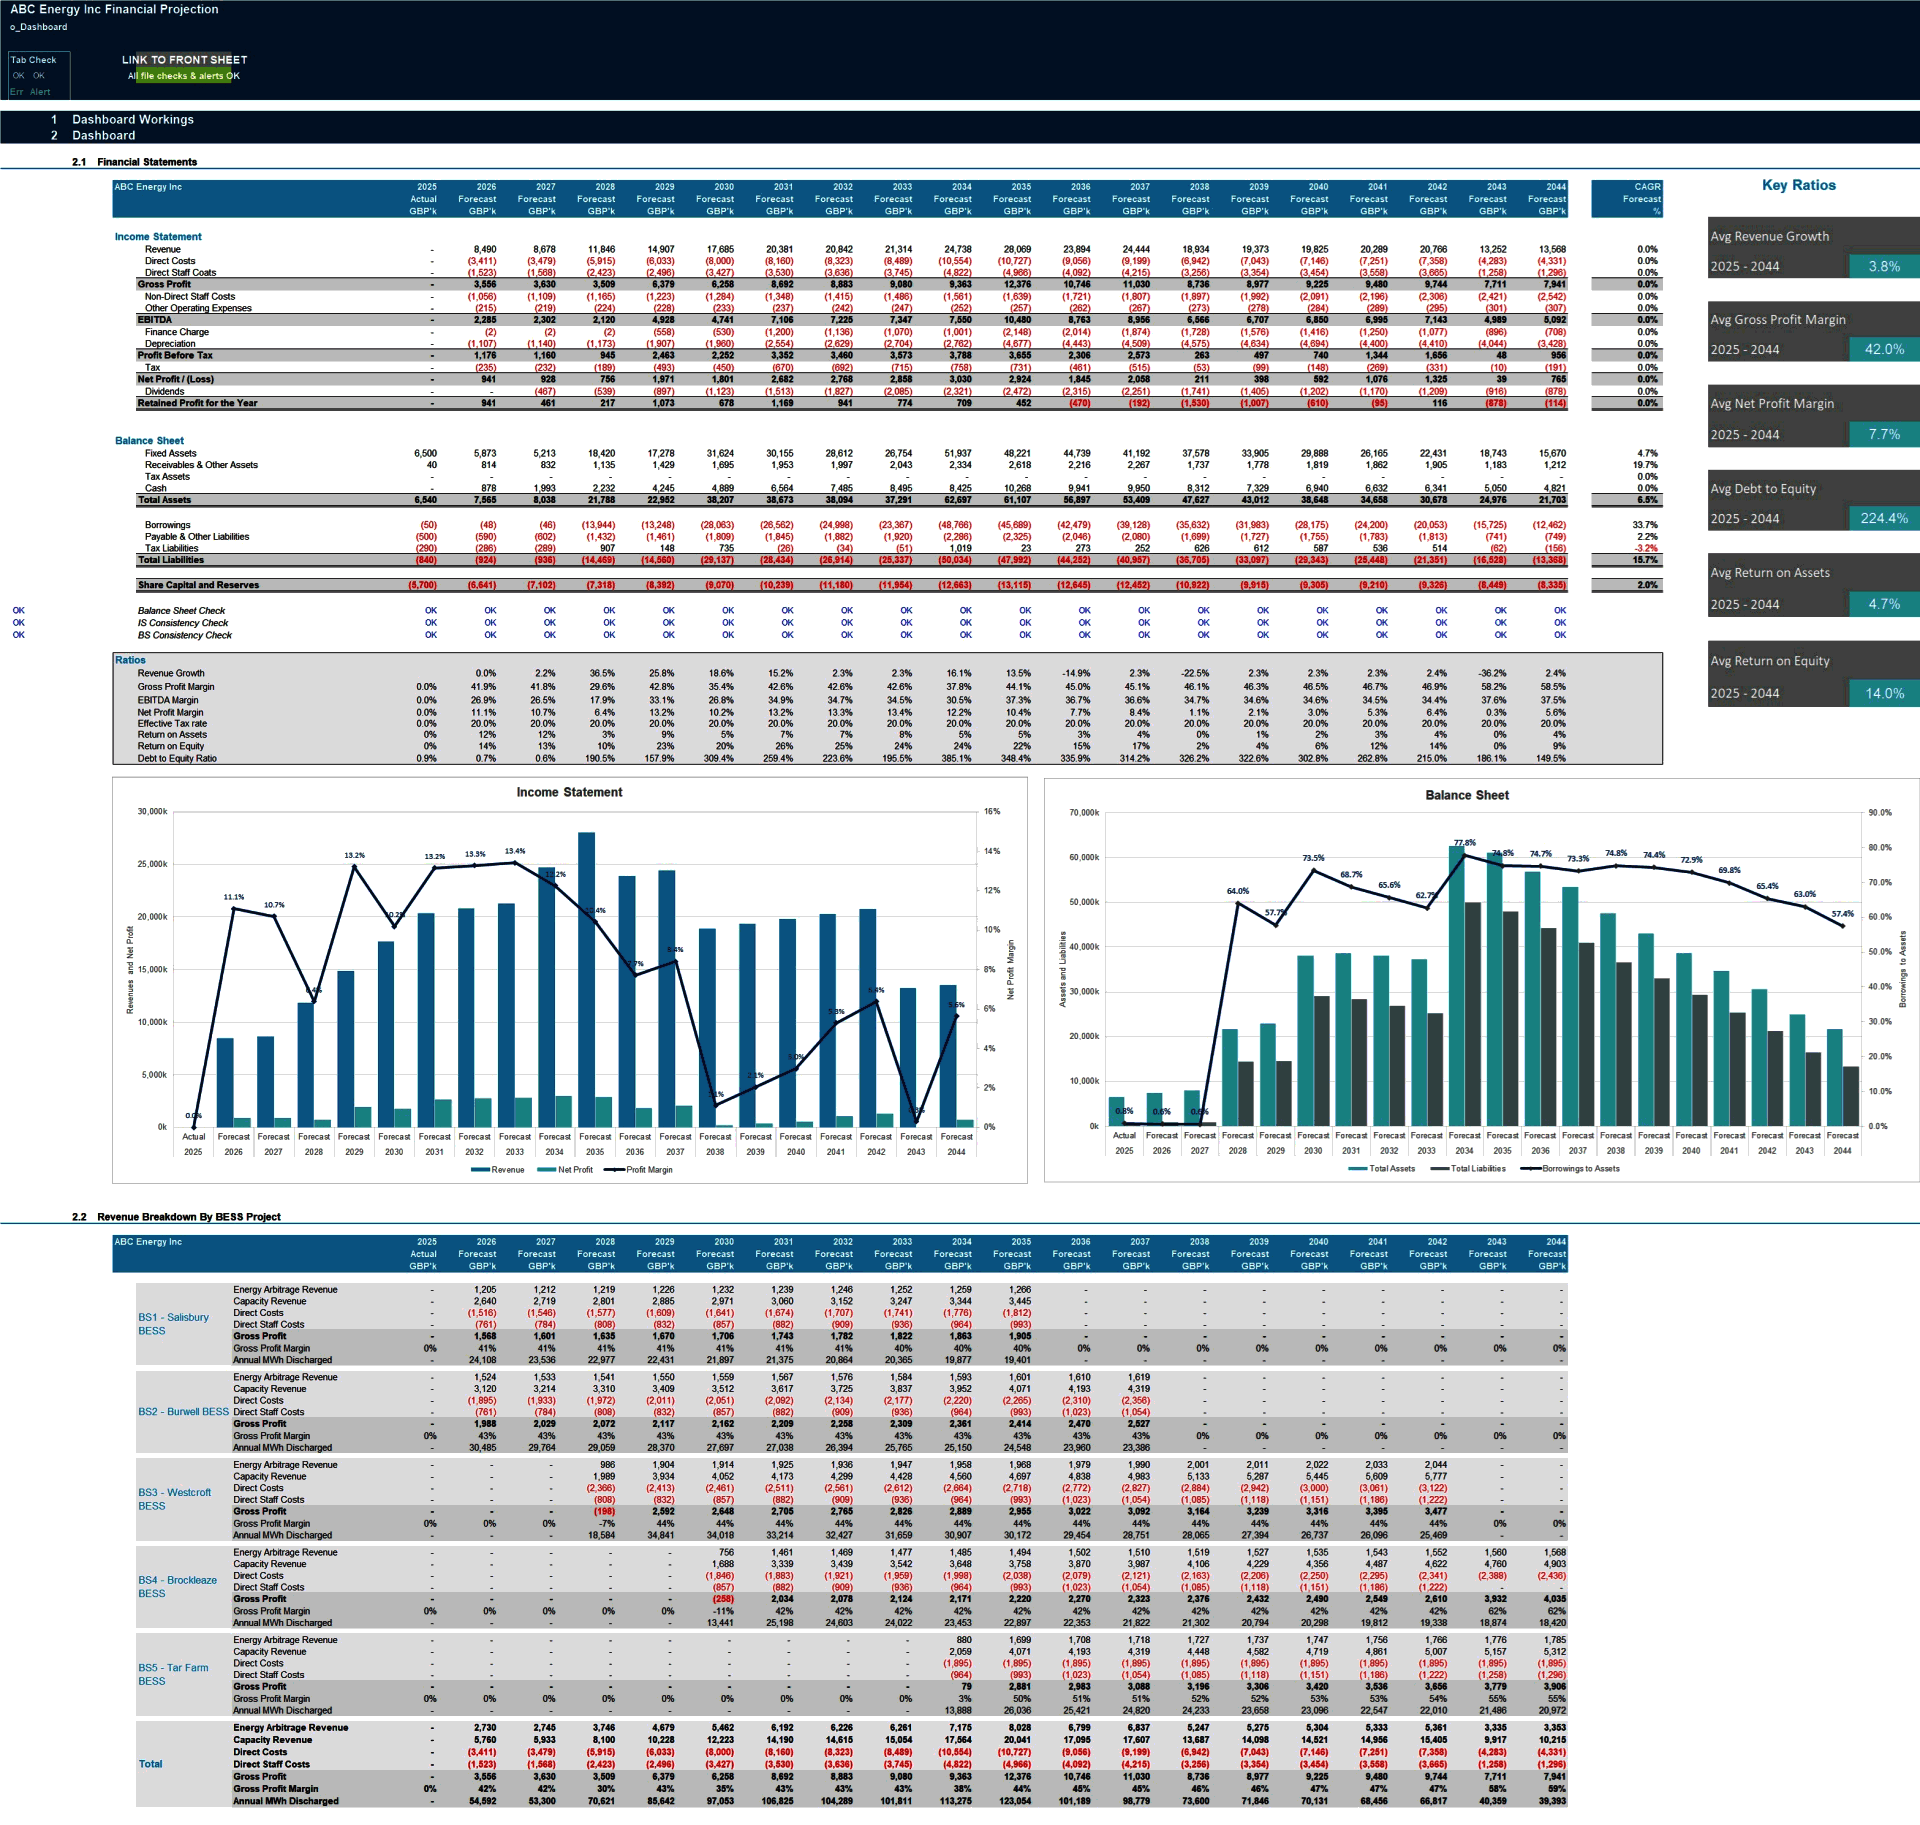Select the Net Profit legend marker in the chart legend

(x=546, y=1169)
